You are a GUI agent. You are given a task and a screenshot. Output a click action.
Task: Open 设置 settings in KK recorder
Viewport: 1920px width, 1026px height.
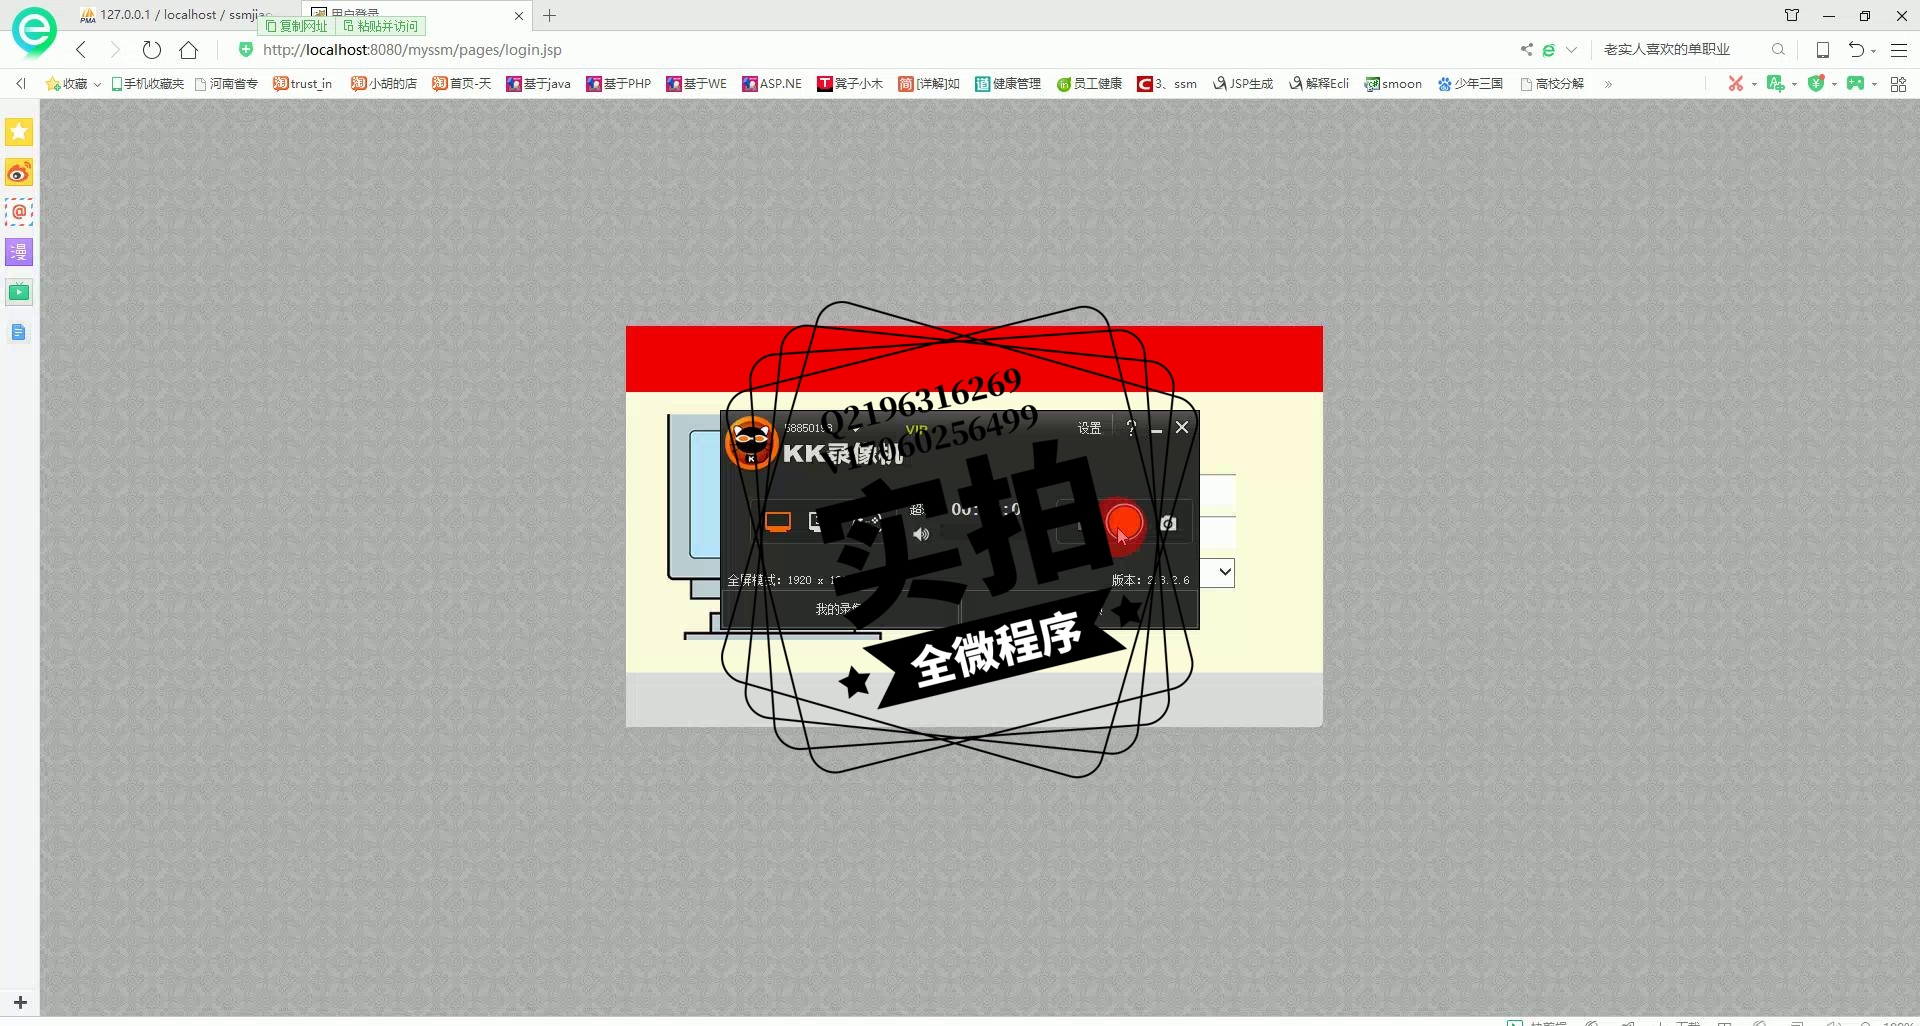point(1089,428)
